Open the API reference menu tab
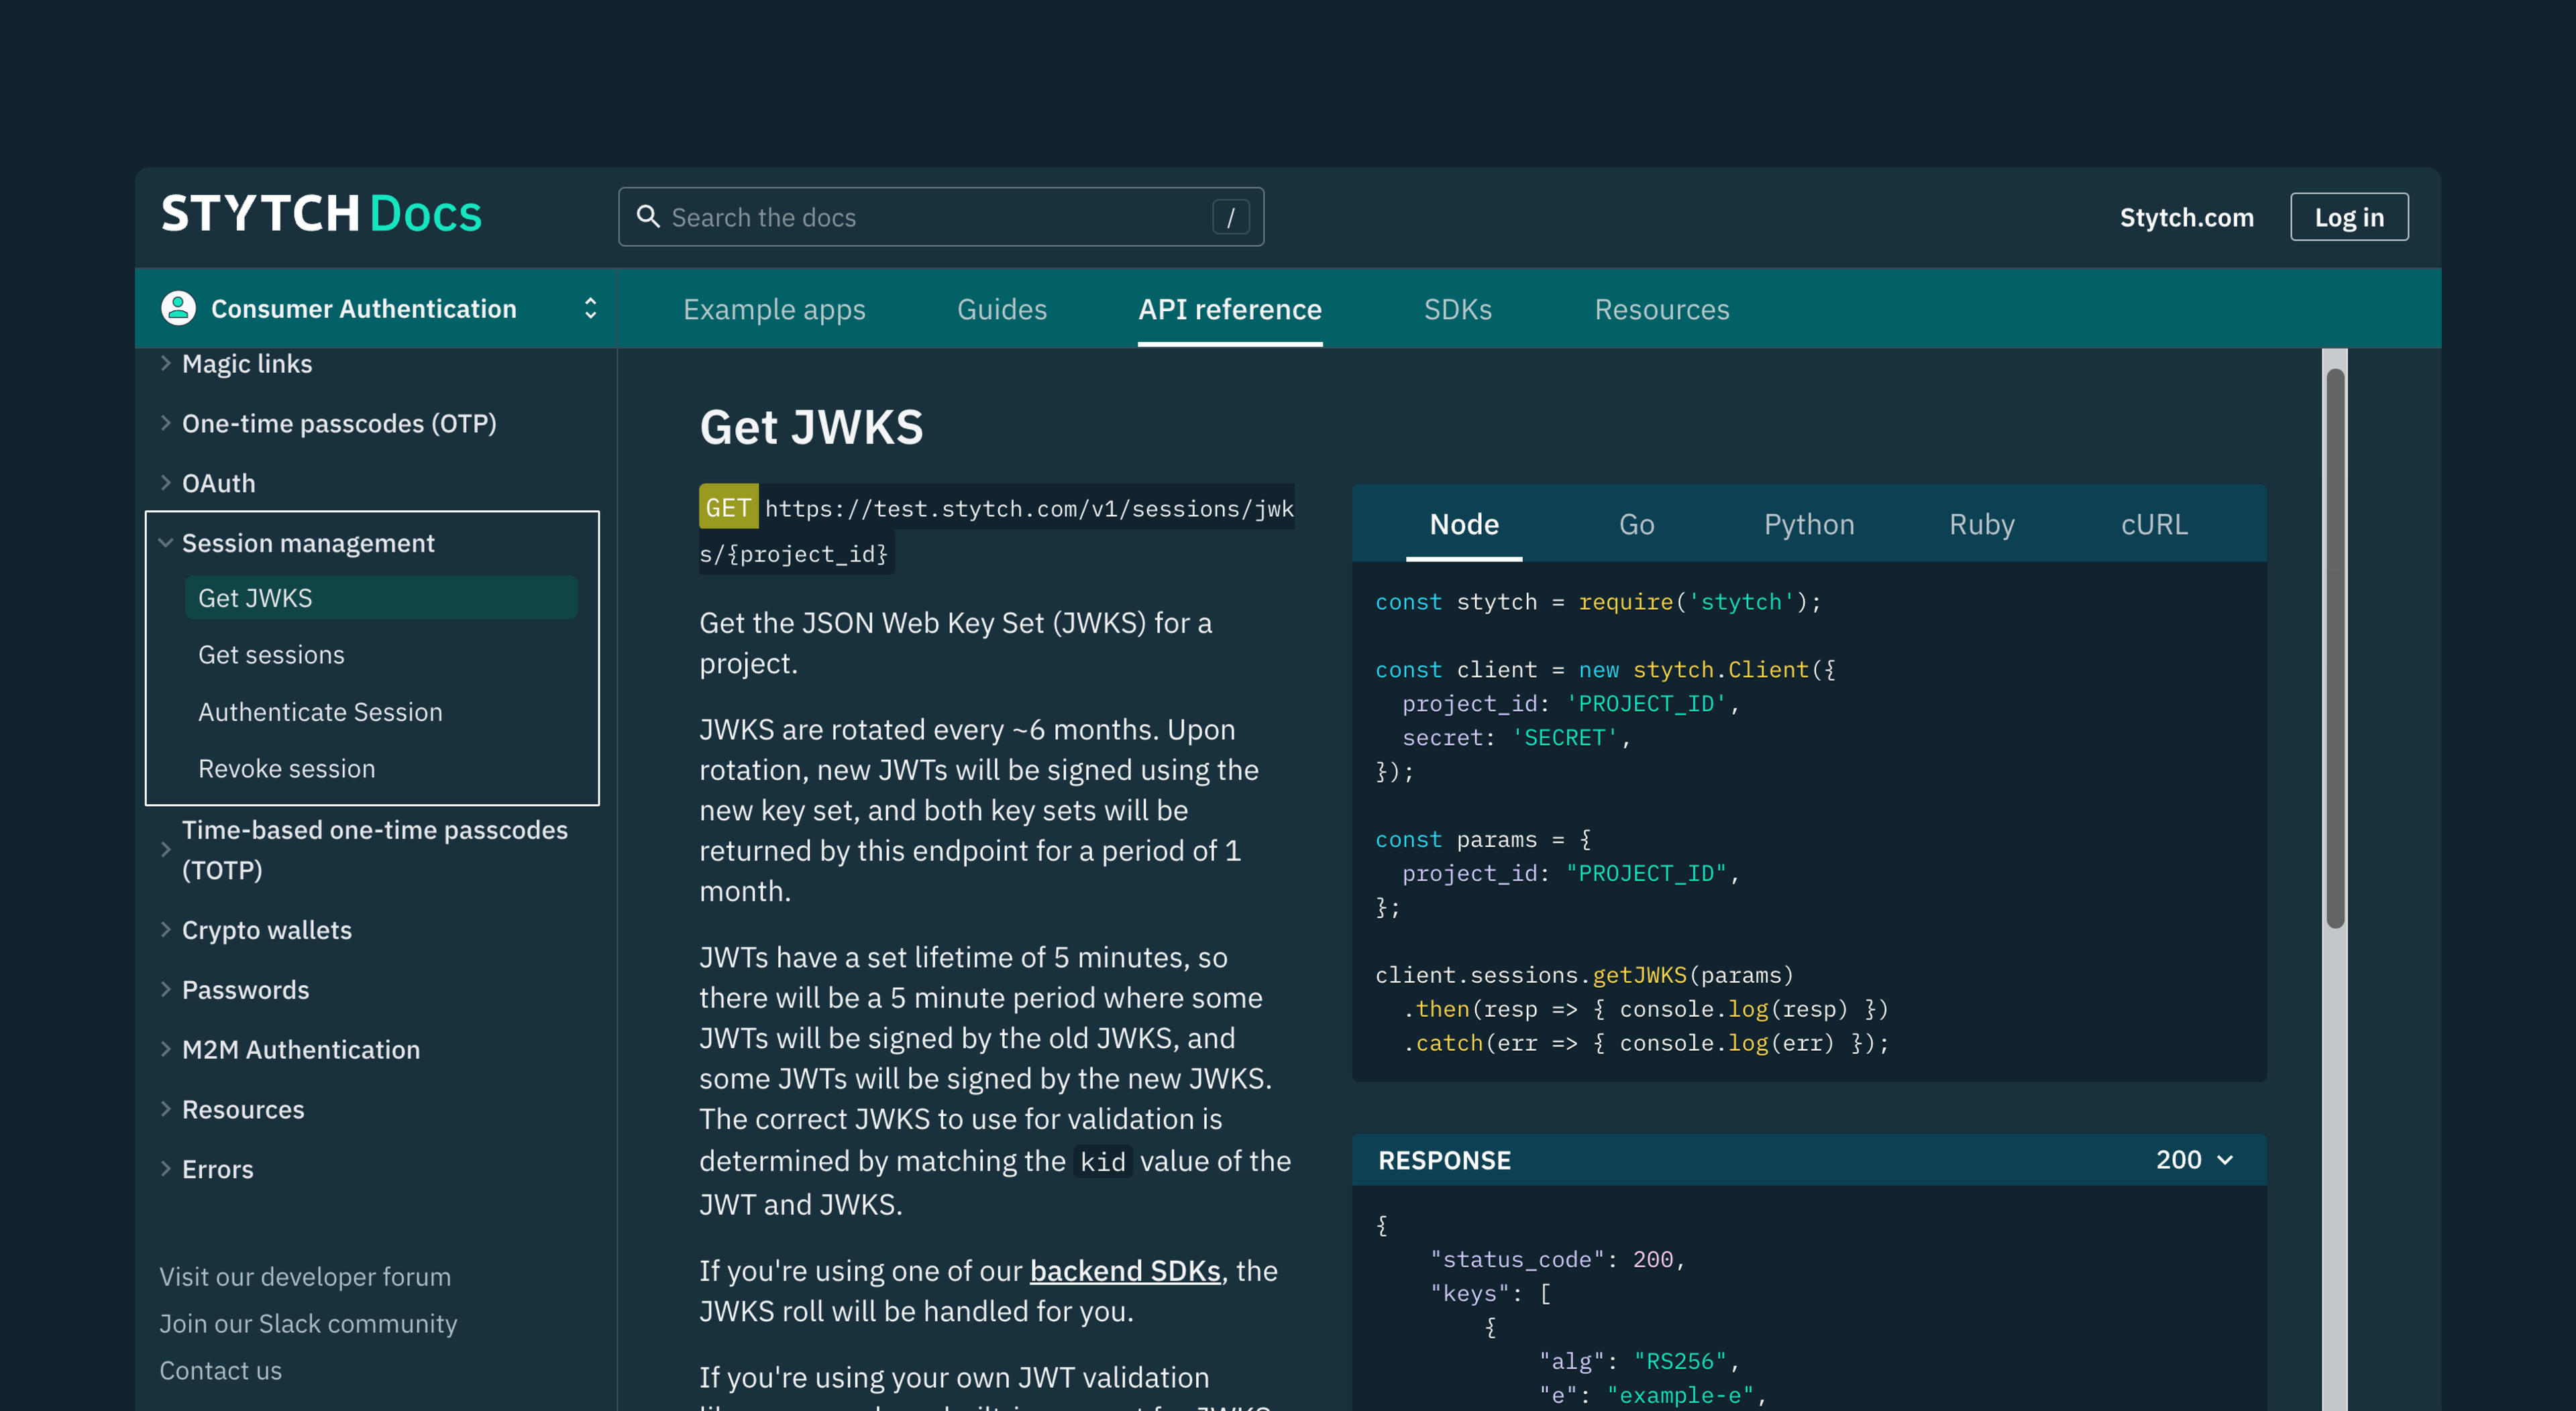The width and height of the screenshot is (2576, 1411). 1229,309
